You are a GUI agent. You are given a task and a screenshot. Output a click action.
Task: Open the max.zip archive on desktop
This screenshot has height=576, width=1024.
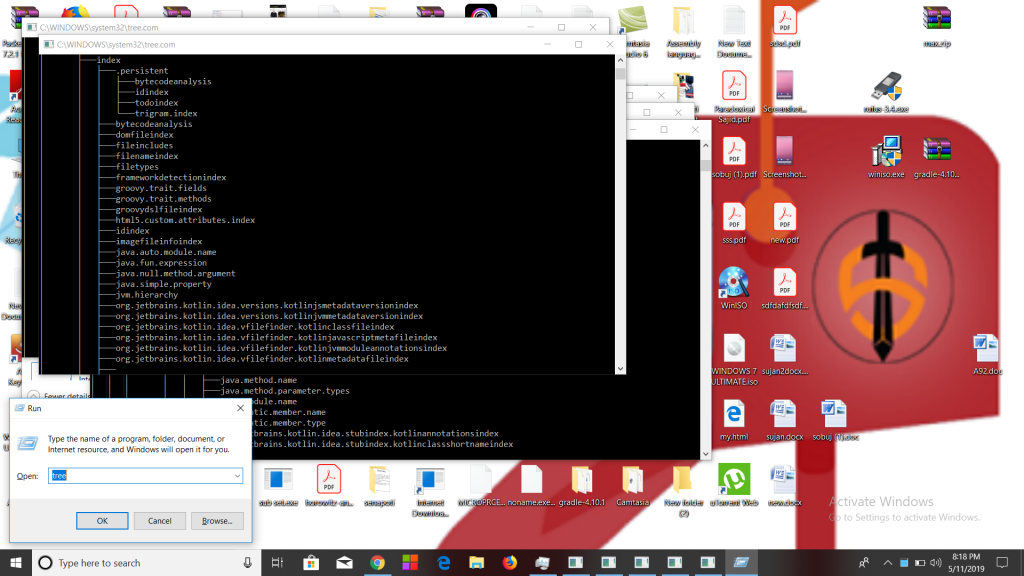point(935,21)
